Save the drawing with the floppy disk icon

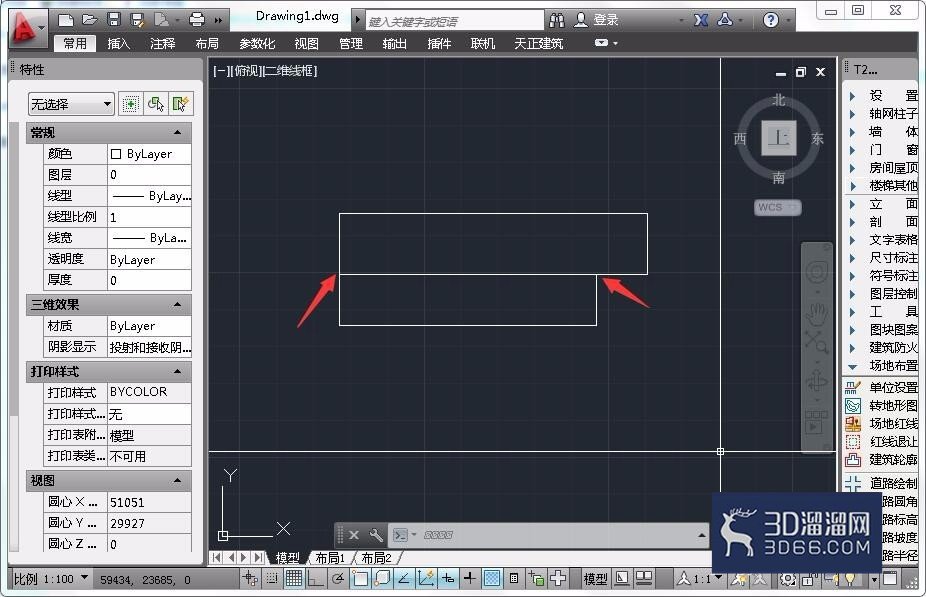[114, 20]
